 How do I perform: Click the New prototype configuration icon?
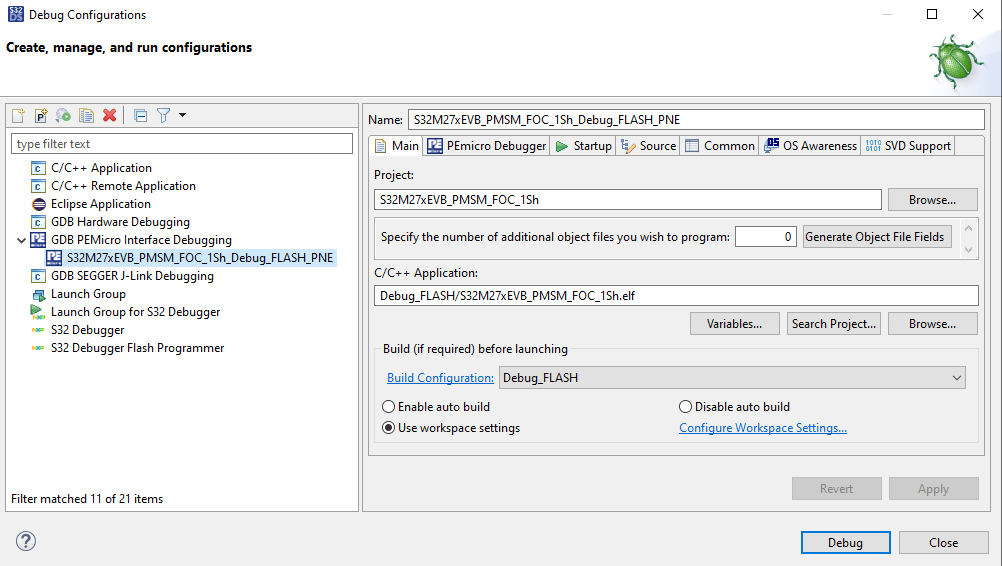click(41, 116)
